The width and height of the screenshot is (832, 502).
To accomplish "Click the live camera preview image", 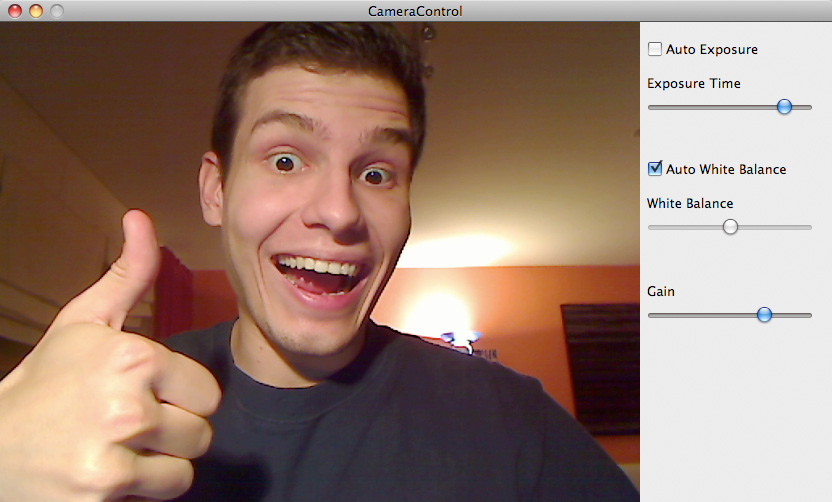I will [x=320, y=262].
